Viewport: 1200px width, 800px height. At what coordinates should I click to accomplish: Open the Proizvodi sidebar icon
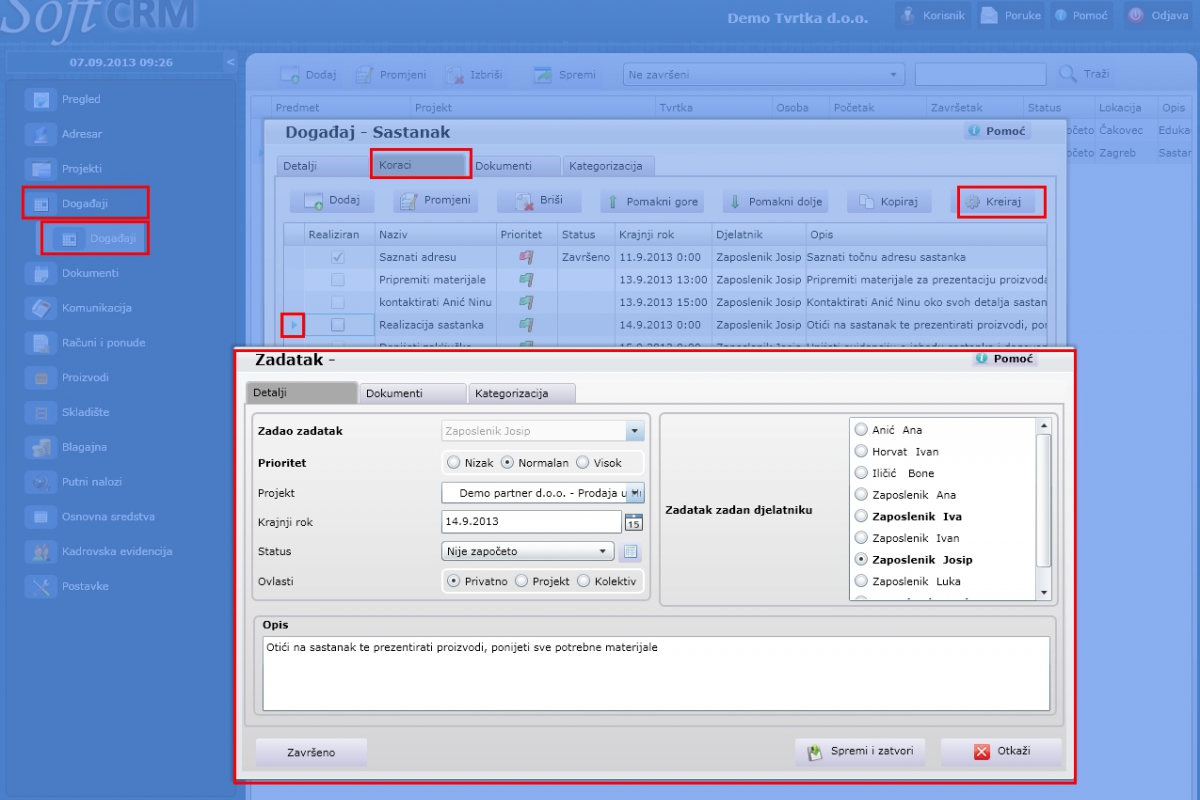(41, 377)
